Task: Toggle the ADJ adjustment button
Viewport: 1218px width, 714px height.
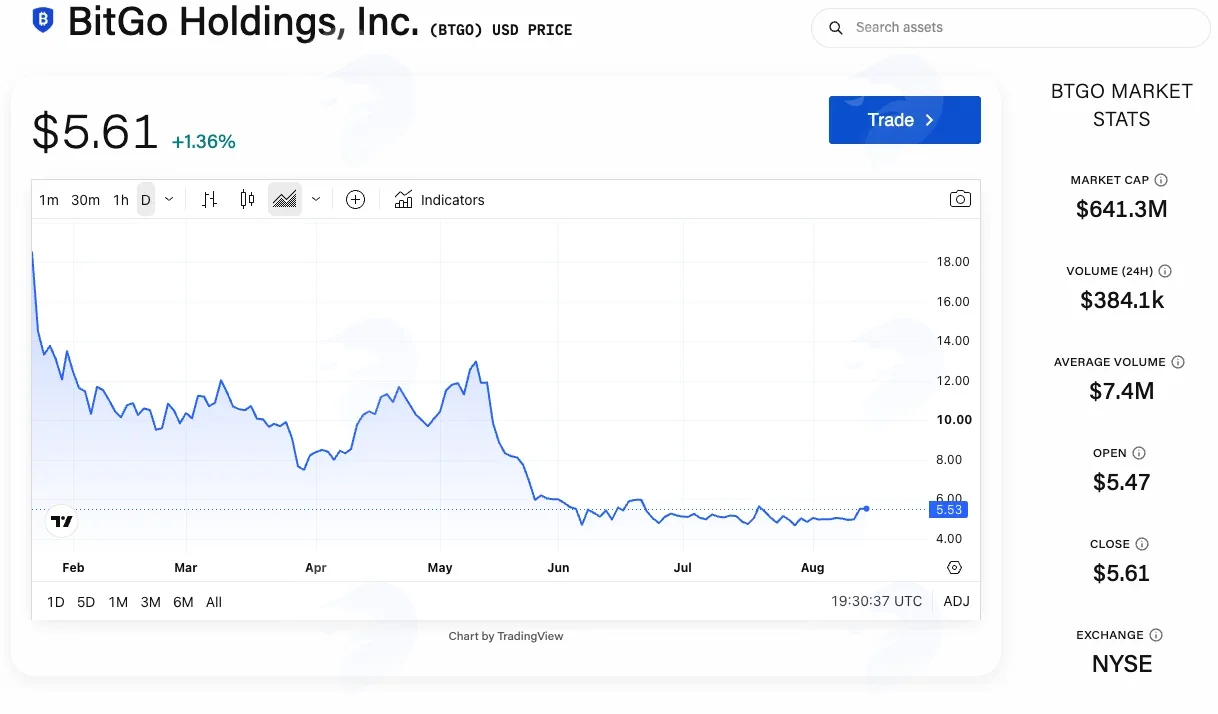Action: pos(956,602)
